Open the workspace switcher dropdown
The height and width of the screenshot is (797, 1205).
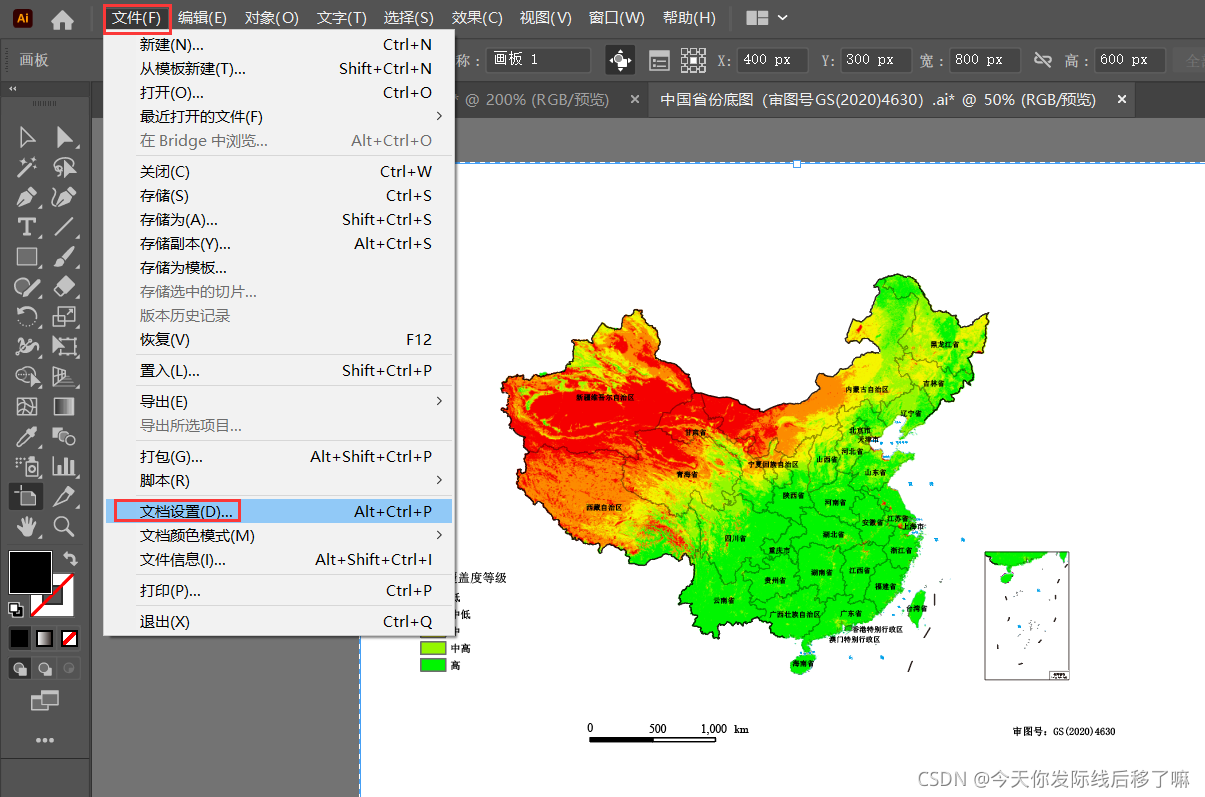click(767, 18)
